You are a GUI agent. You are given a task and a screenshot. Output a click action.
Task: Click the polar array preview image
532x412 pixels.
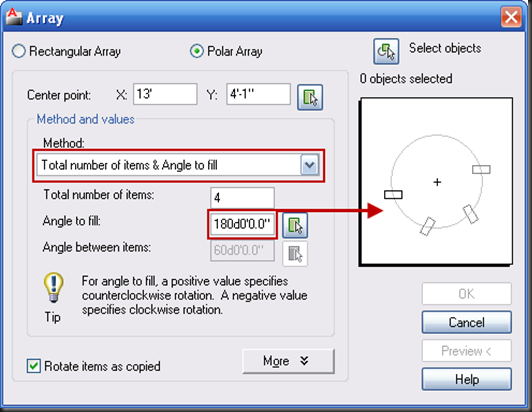436,182
